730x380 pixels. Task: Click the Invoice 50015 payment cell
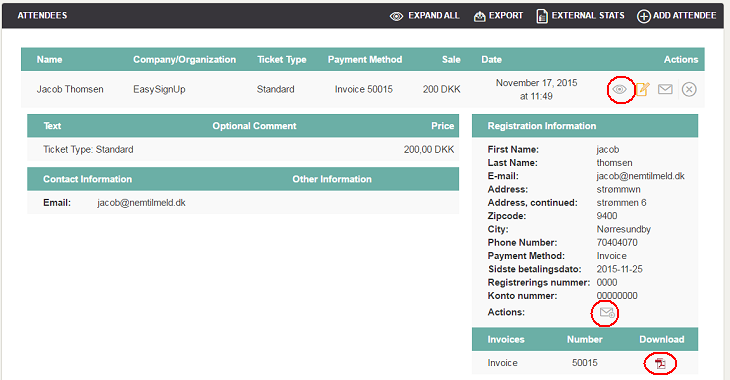[364, 89]
